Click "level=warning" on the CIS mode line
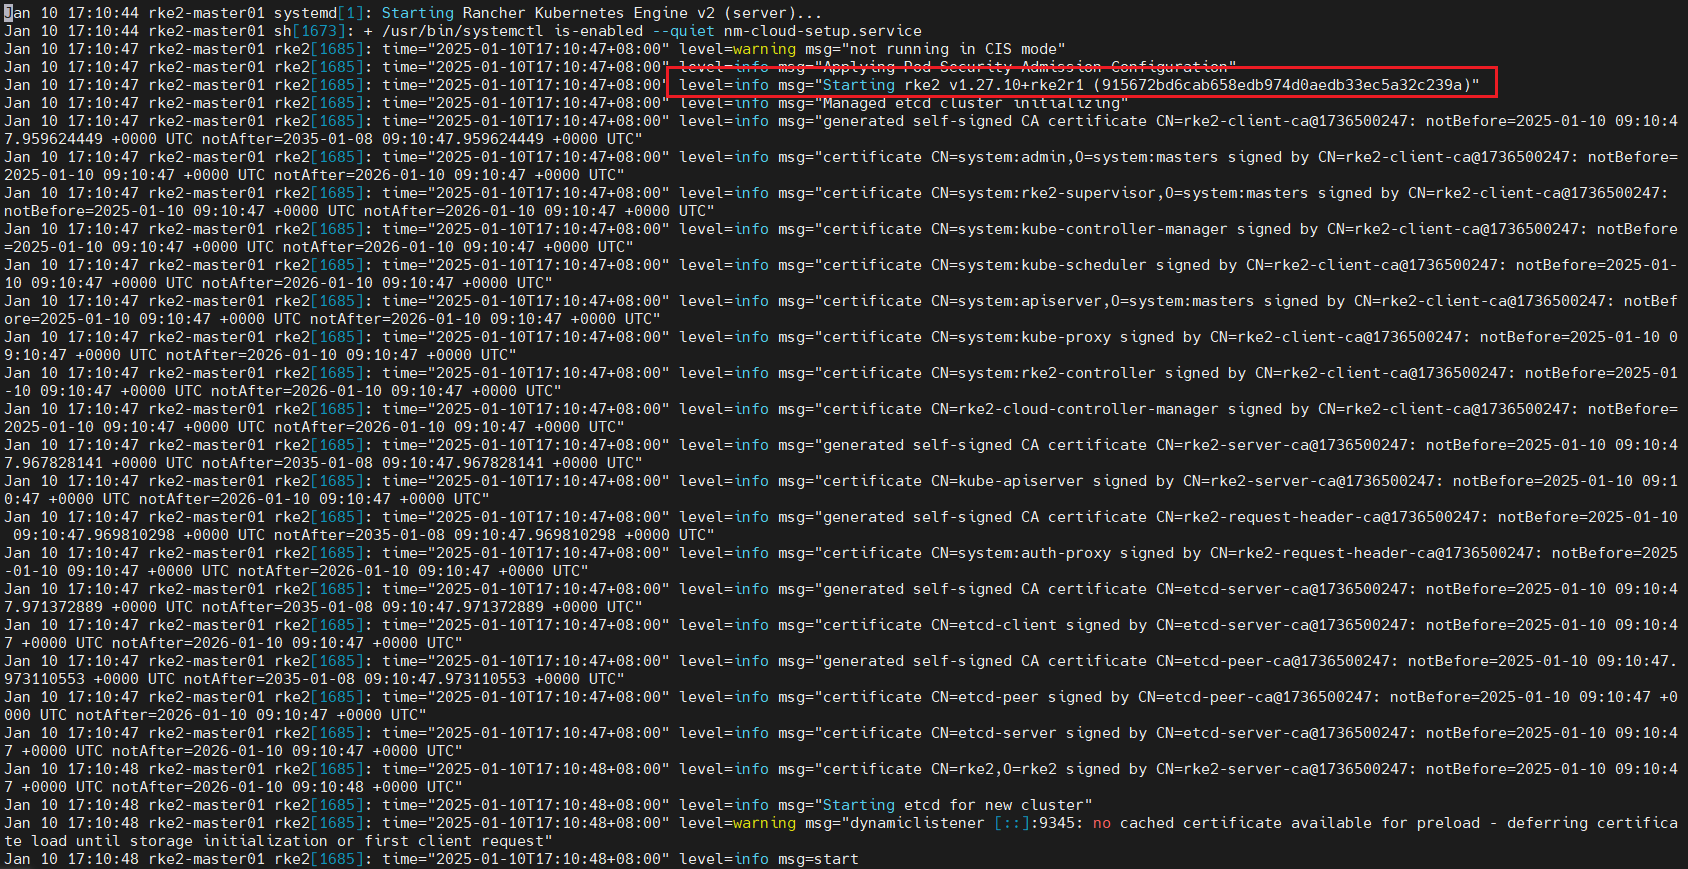 pos(738,49)
